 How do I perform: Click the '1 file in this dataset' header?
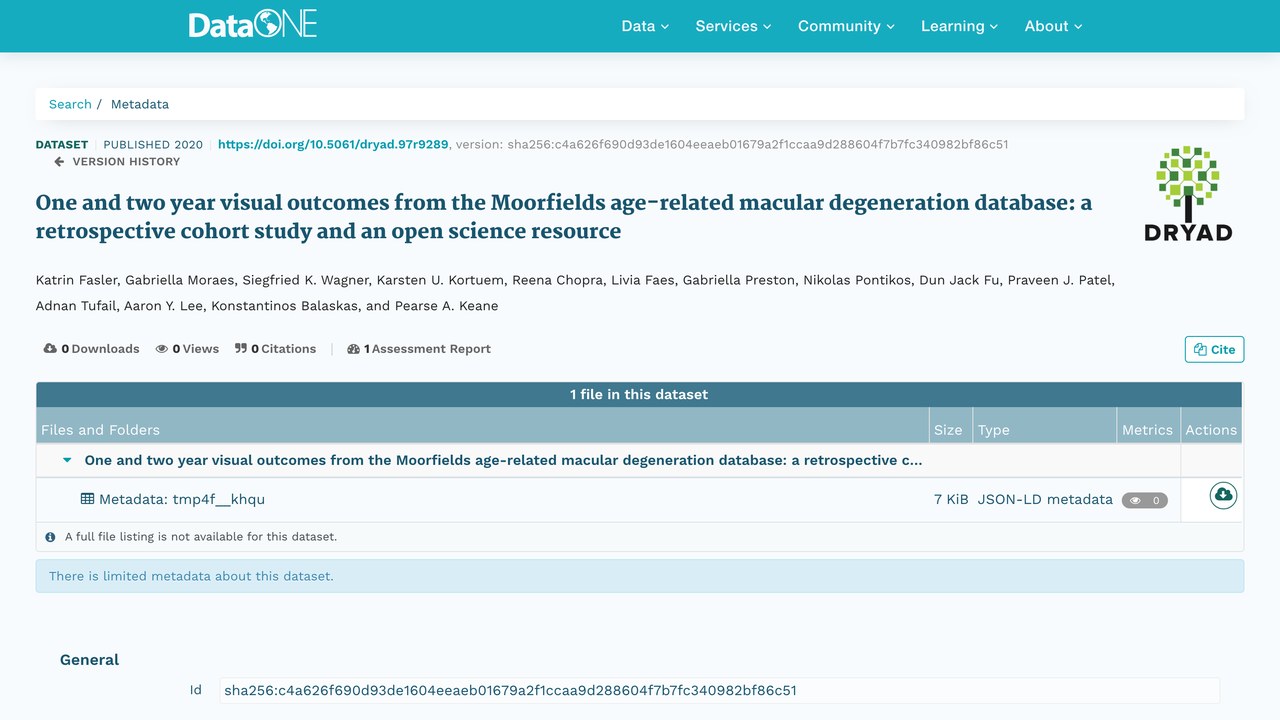pyautogui.click(x=639, y=395)
